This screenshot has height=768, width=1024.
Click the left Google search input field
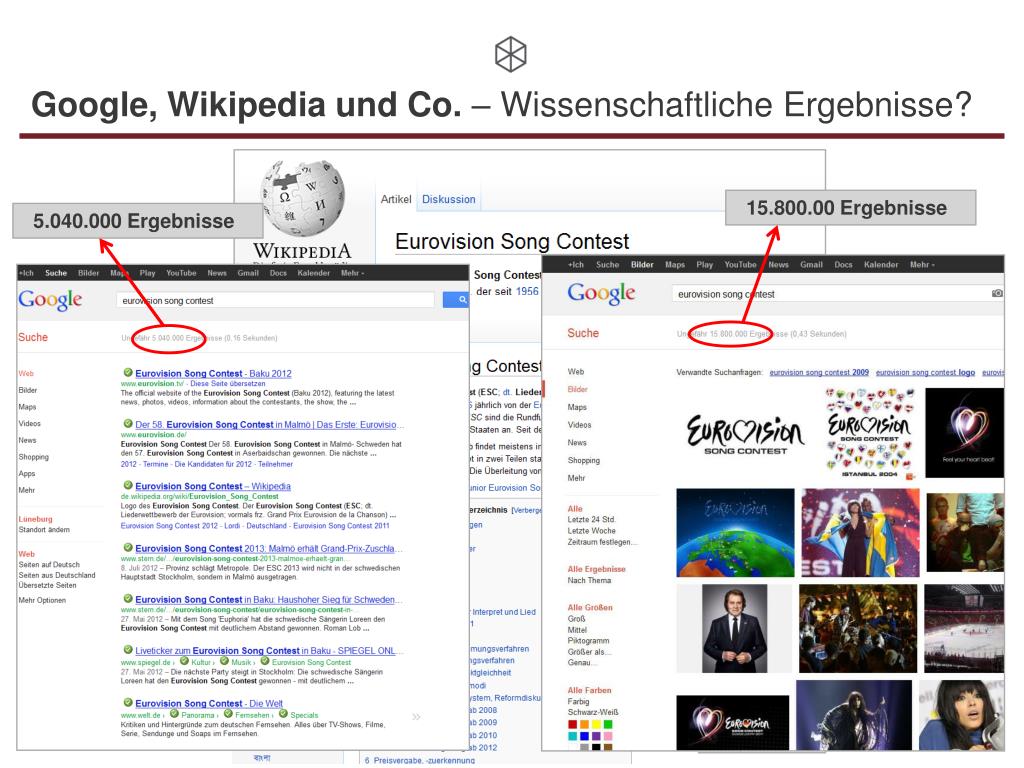coord(275,300)
